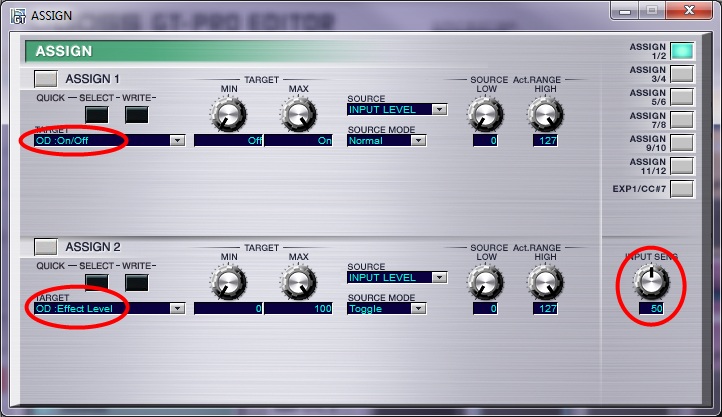Viewport: 722px width, 417px height.
Task: Open the Assign 9/10 page
Action: tap(682, 142)
